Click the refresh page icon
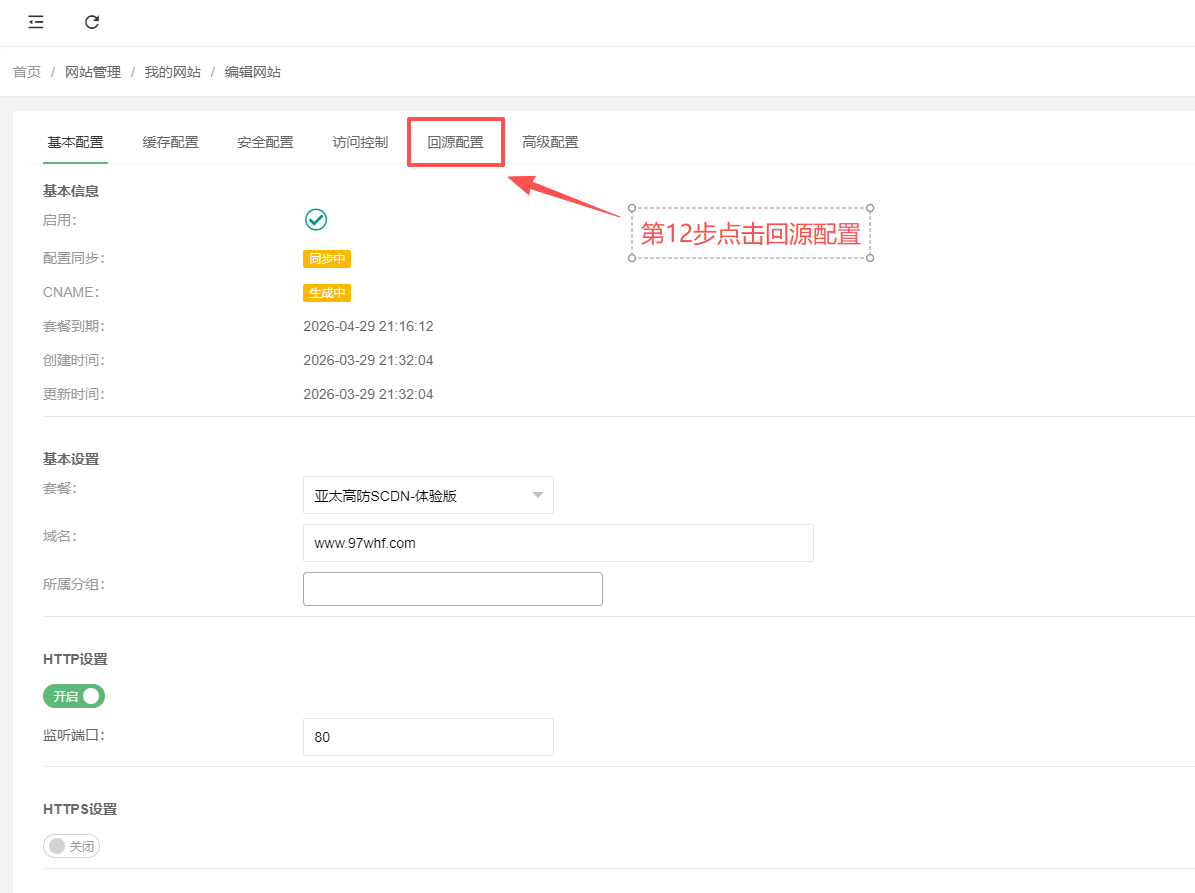 pos(92,22)
